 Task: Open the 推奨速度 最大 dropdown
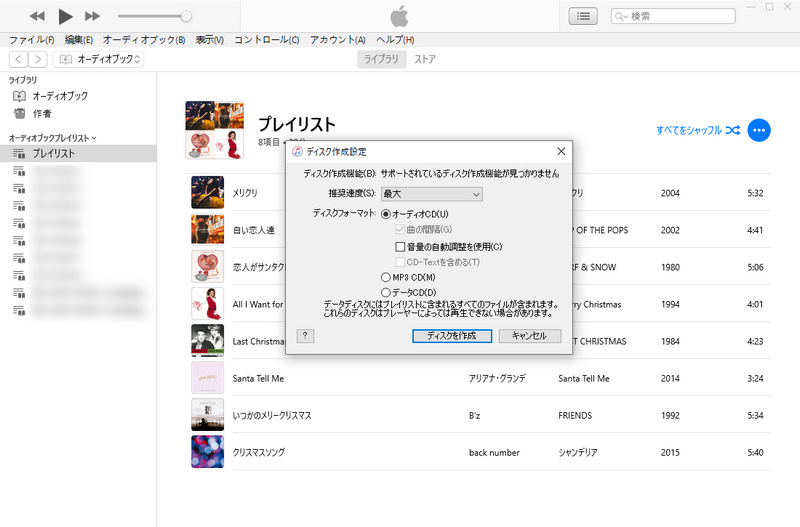(x=432, y=194)
